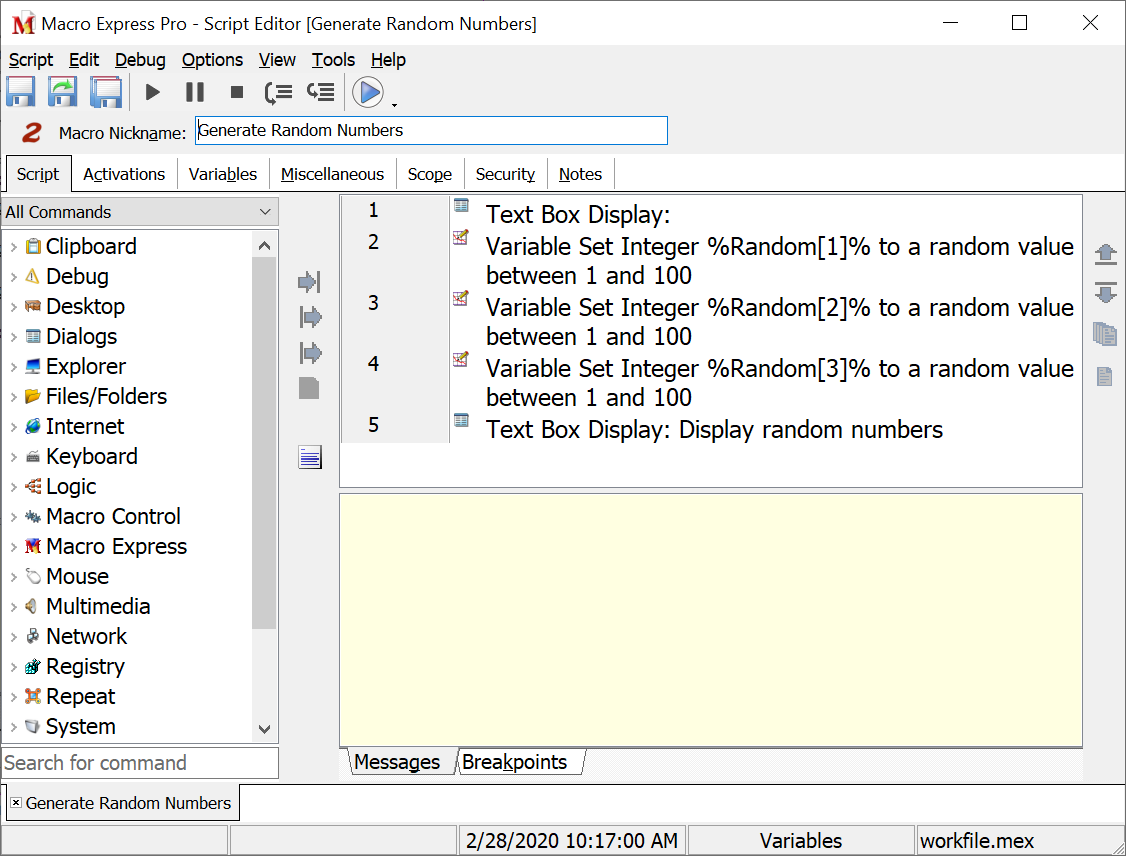Viewport: 1126px width, 856px height.
Task: Move the selected script line down
Action: pos(1106,292)
